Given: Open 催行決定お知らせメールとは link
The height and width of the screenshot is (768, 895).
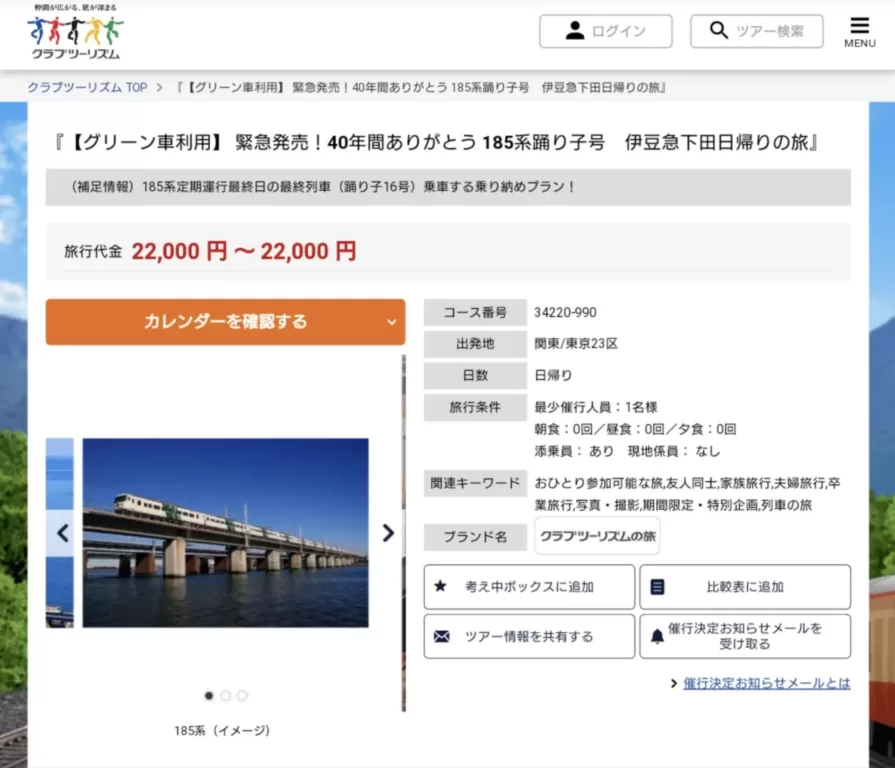Looking at the screenshot, I should (767, 683).
